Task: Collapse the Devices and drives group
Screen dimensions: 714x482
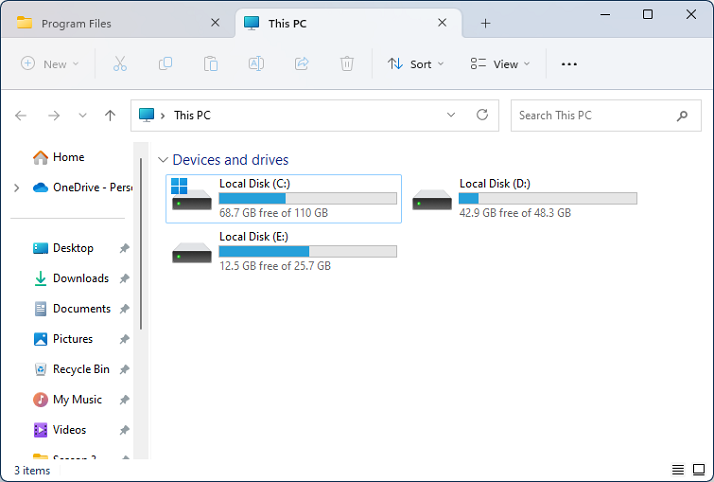Action: (163, 160)
